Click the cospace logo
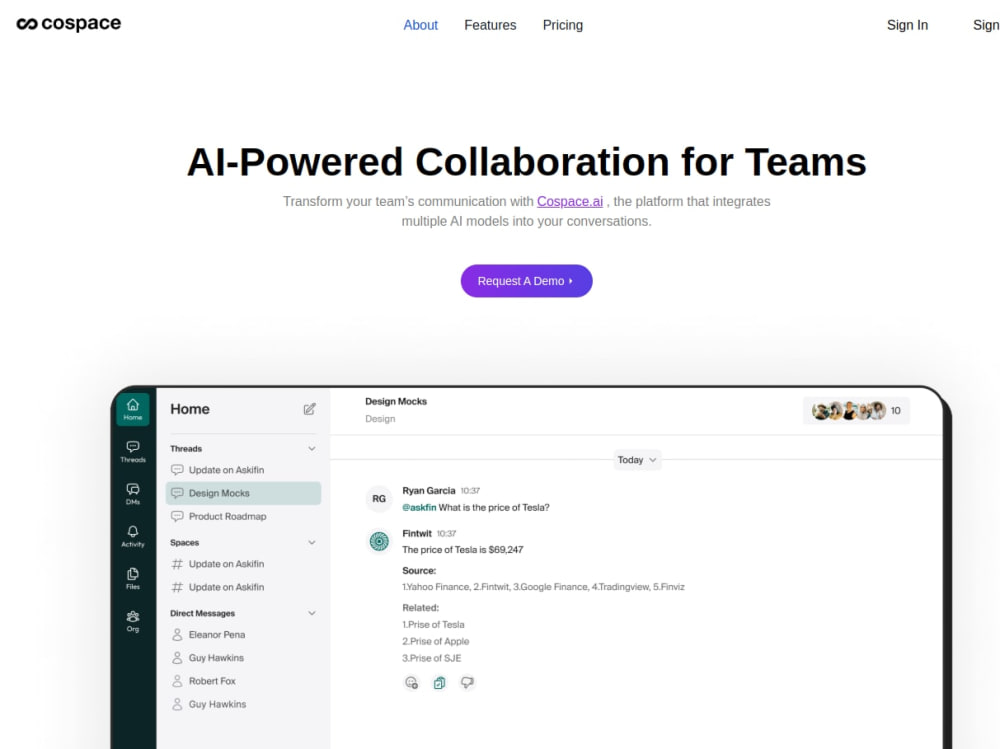Image resolution: width=1000 pixels, height=749 pixels. tap(69, 24)
